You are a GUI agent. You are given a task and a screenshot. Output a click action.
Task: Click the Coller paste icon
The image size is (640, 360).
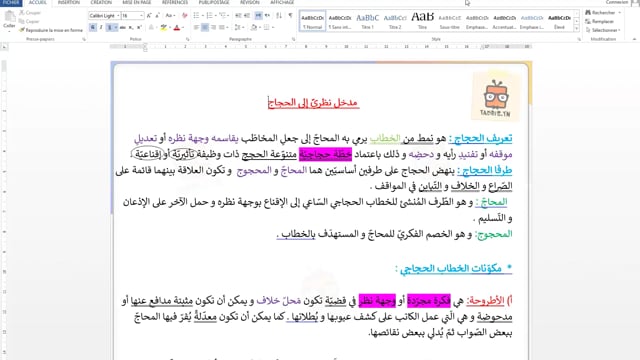coord(9,17)
